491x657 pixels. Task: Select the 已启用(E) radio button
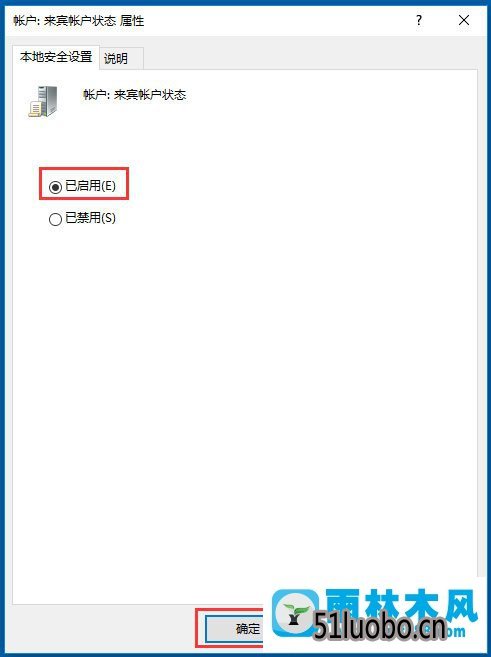pyautogui.click(x=55, y=187)
